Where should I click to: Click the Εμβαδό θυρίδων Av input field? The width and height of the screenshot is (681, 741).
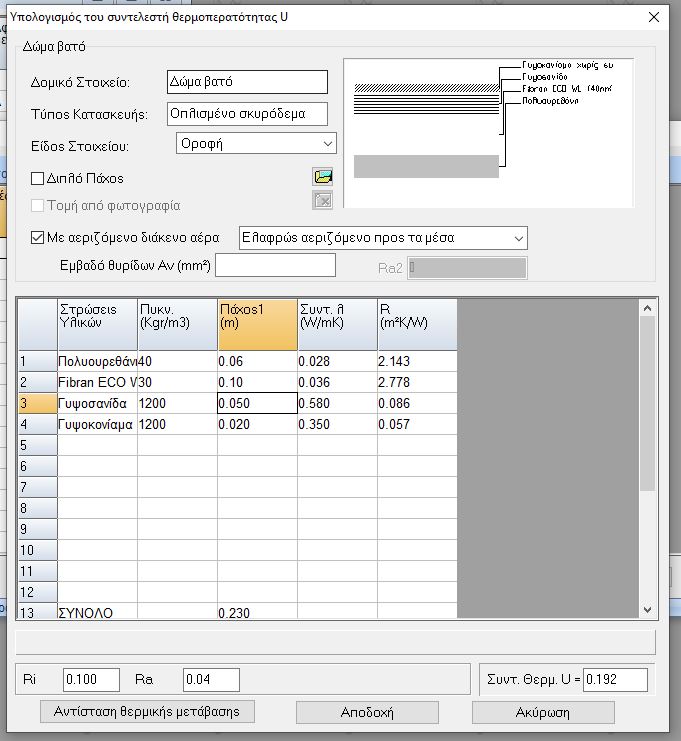point(275,265)
